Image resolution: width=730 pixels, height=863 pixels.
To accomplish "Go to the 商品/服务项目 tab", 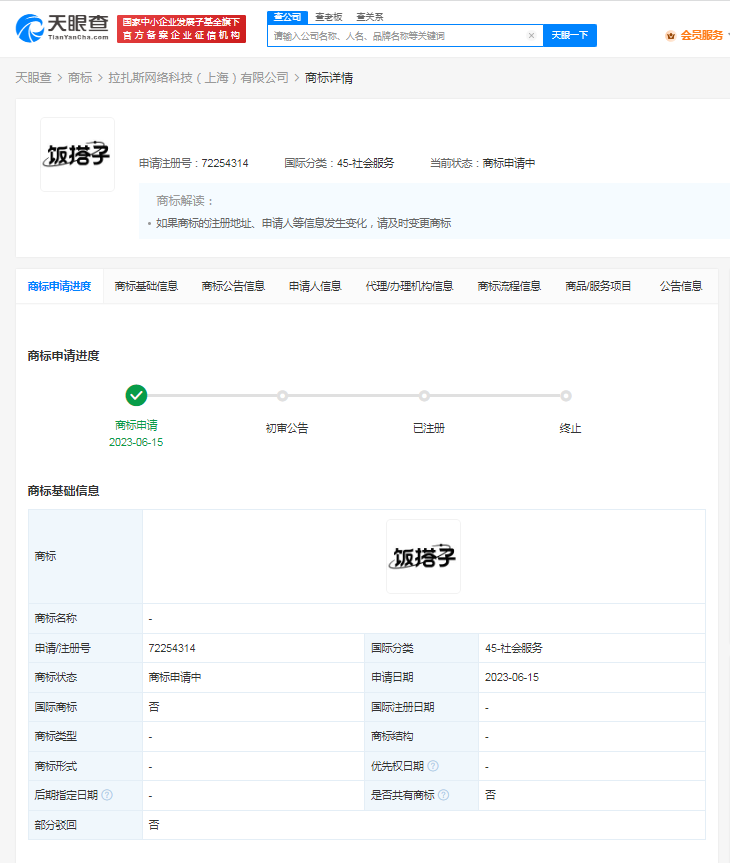I will pyautogui.click(x=598, y=286).
